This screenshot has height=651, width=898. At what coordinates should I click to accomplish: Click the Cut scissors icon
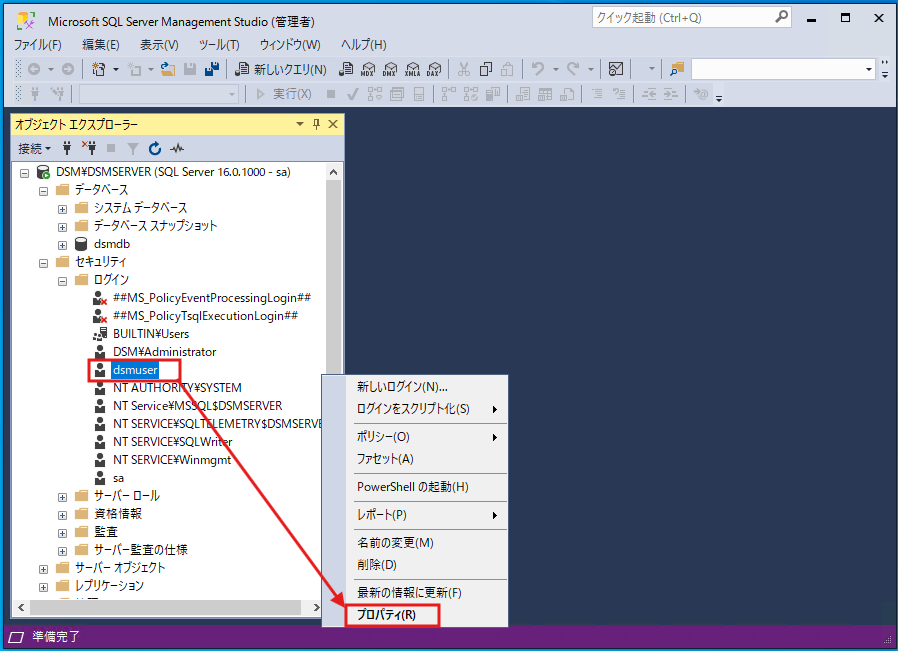[x=464, y=69]
